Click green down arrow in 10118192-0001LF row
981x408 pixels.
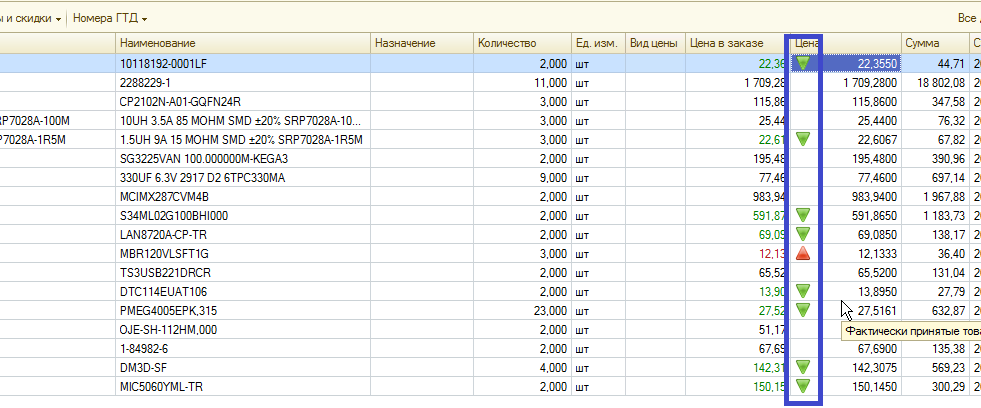coord(803,63)
